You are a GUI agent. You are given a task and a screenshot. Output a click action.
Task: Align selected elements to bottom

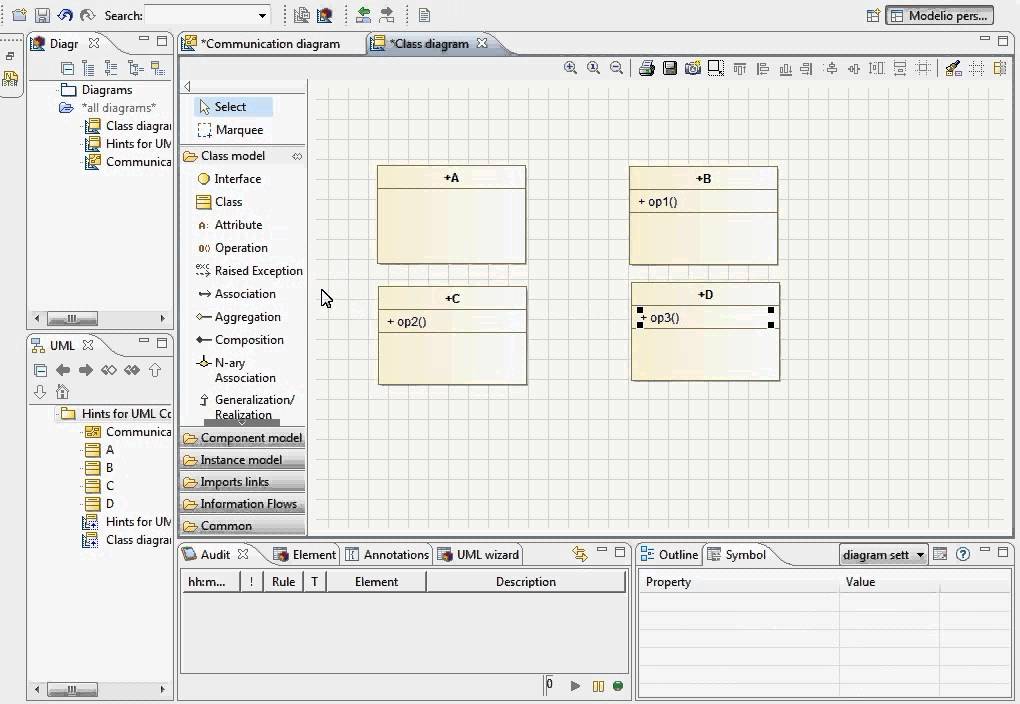[785, 68]
